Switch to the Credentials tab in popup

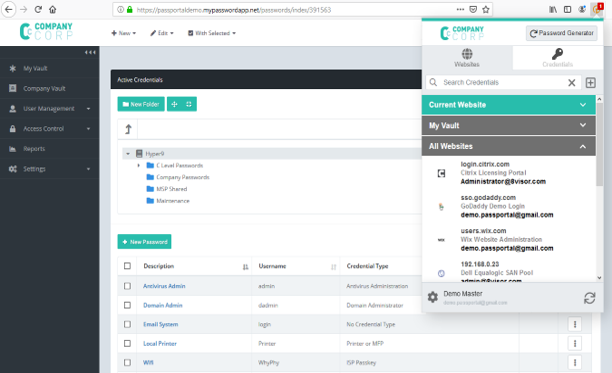557,58
